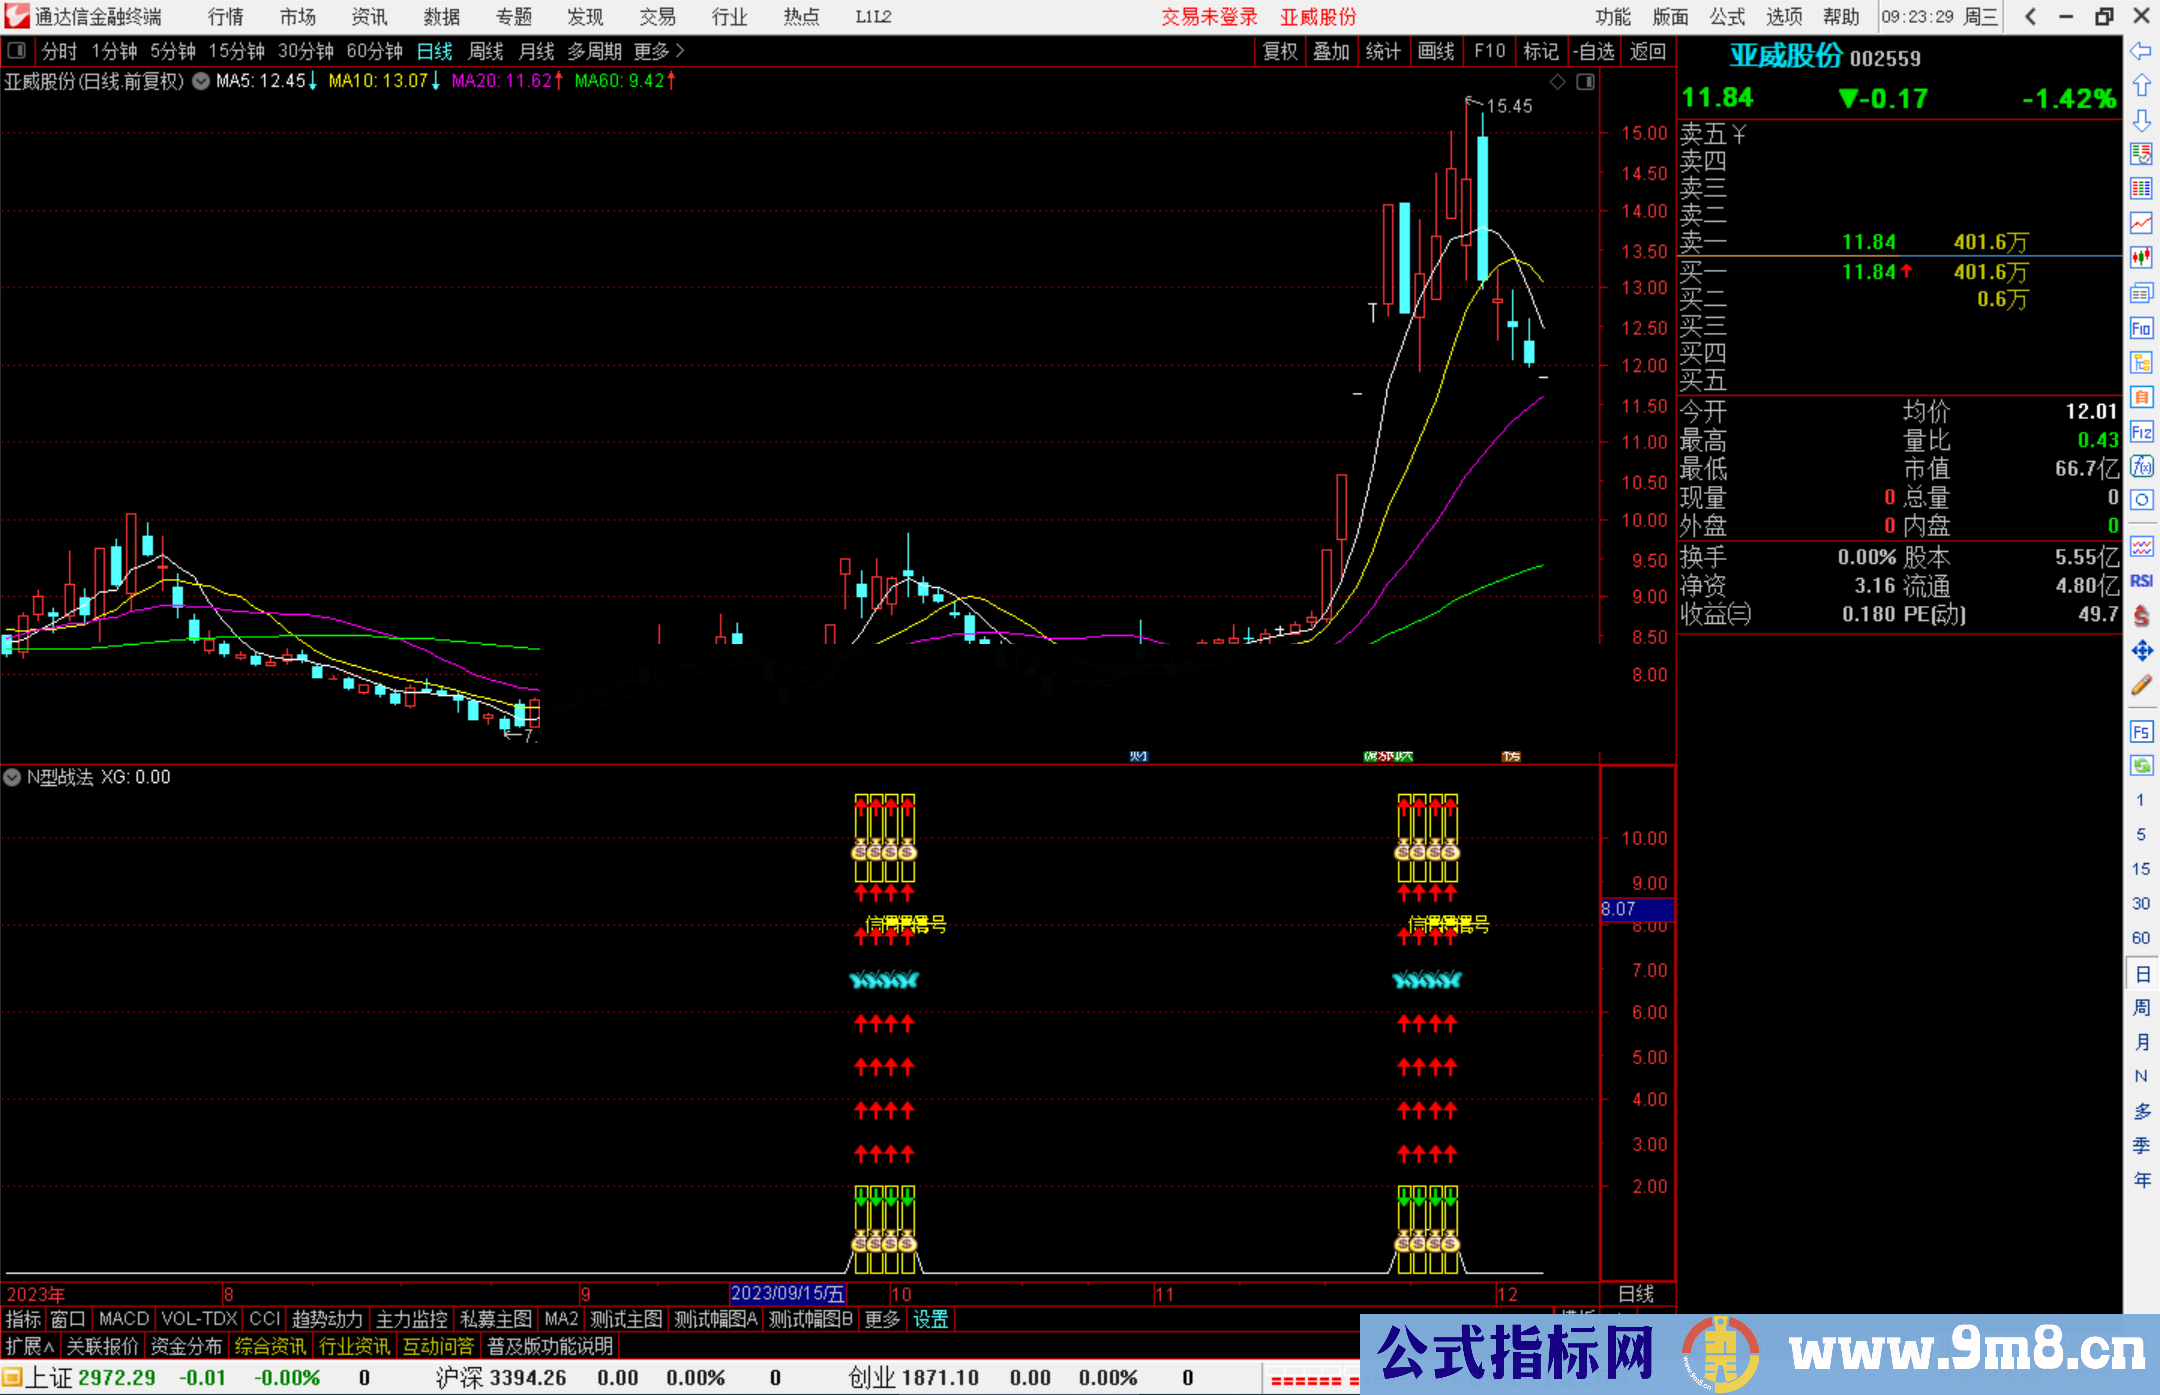Toggle 复权 price adjustment mode
2160x1395 pixels.
(x=1281, y=51)
